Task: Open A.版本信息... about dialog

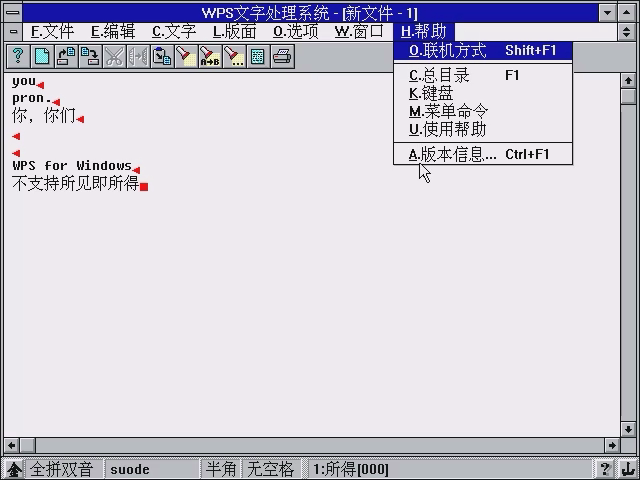Action: tap(483, 154)
